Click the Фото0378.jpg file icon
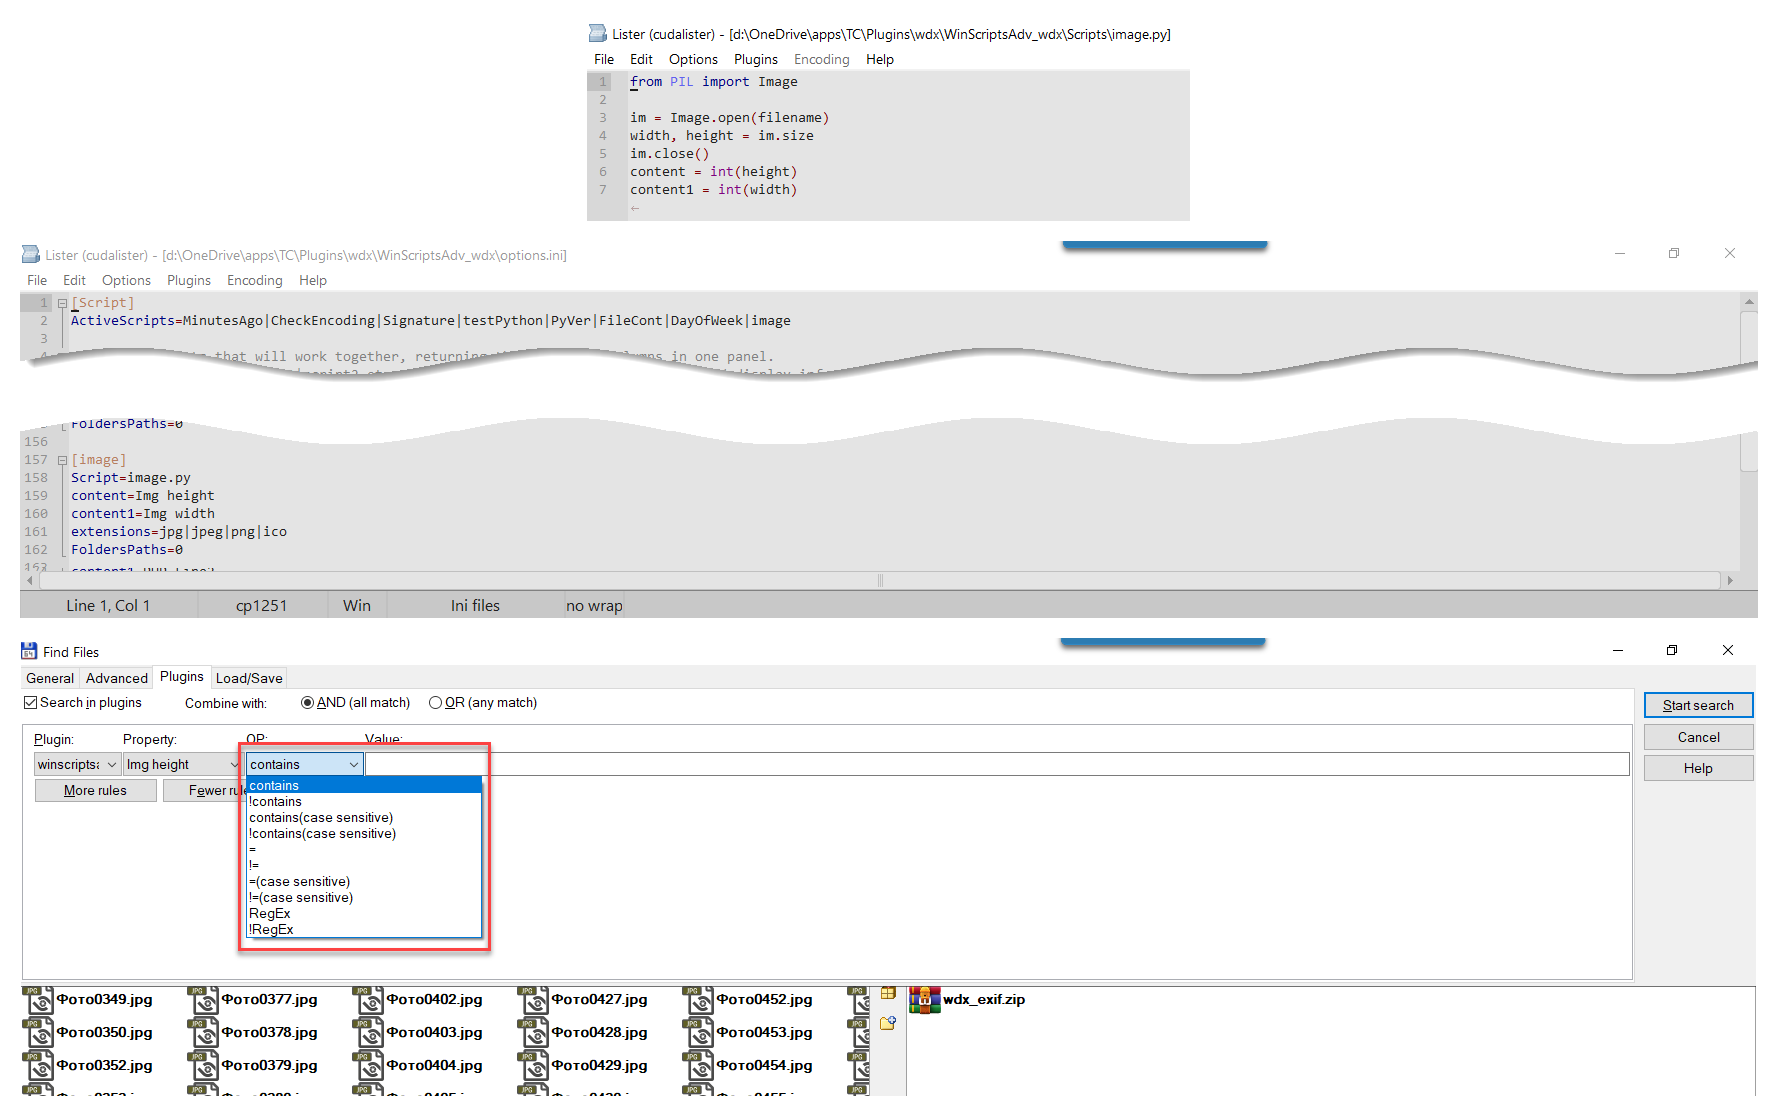The image size is (1778, 1116). click(x=204, y=1033)
